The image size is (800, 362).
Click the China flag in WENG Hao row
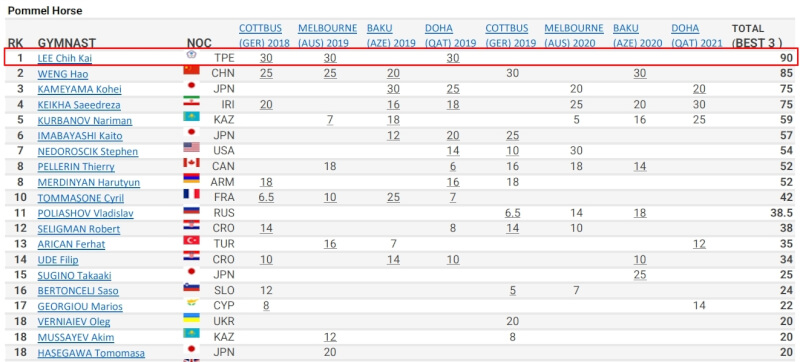point(191,70)
